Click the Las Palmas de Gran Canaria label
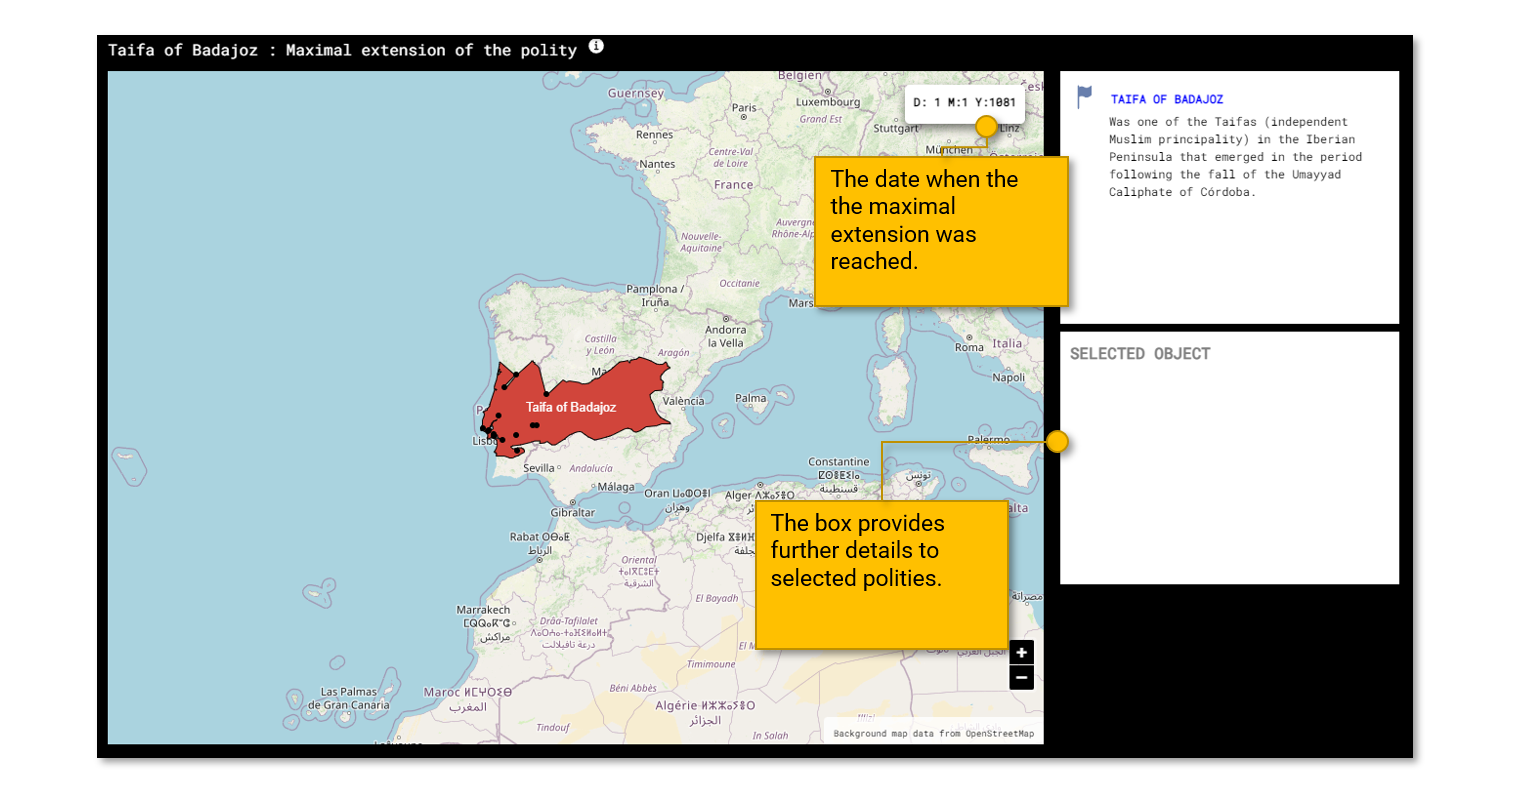 pyautogui.click(x=349, y=698)
